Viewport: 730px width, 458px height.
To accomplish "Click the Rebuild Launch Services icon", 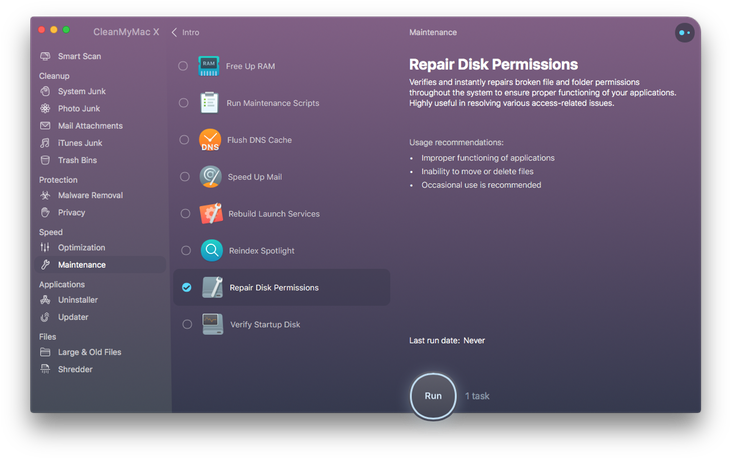I will pos(210,213).
